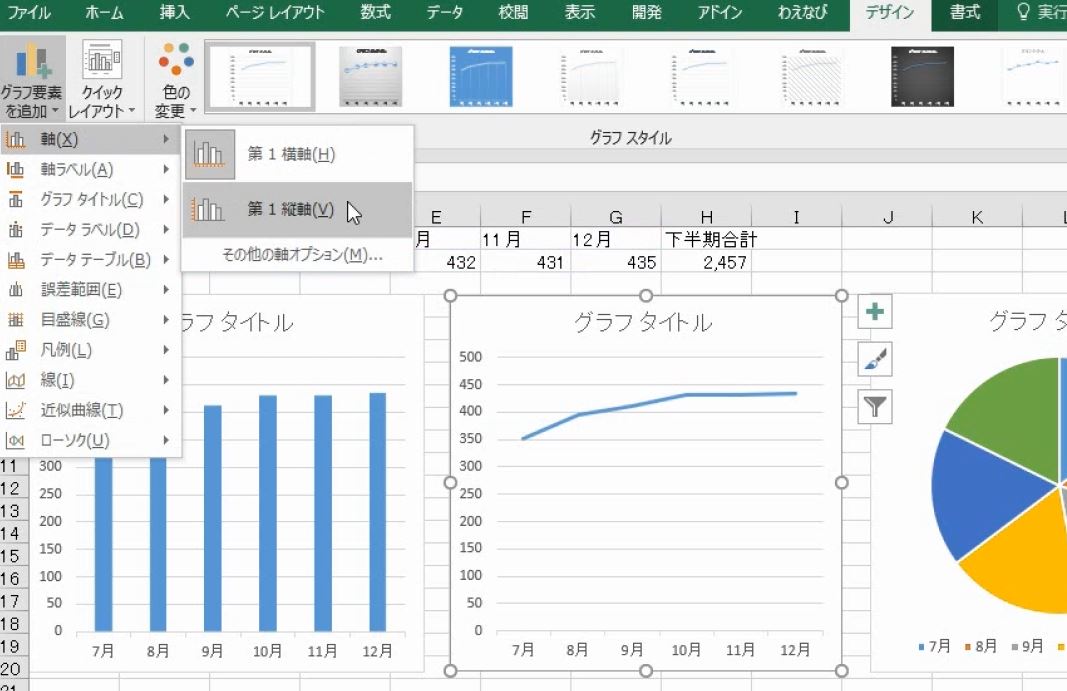Expand the 凡例(L) submenu
This screenshot has height=691, width=1067.
click(90, 350)
